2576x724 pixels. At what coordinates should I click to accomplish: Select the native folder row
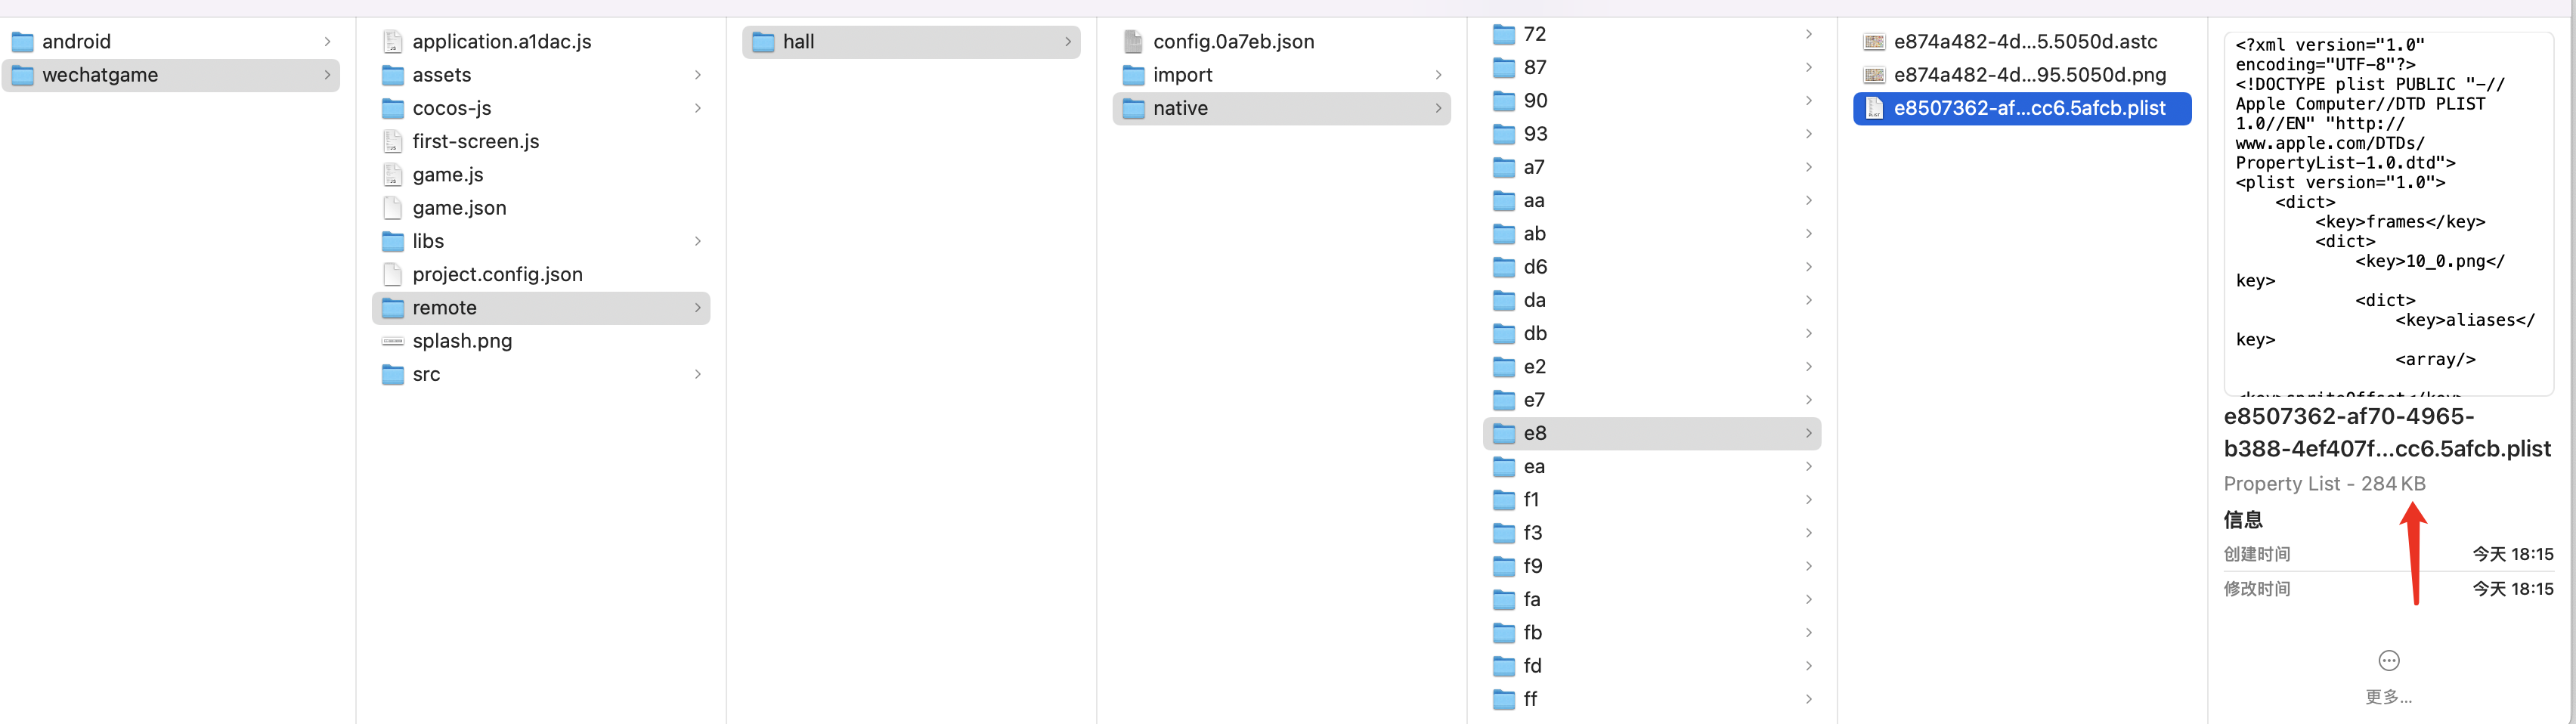point(1281,108)
